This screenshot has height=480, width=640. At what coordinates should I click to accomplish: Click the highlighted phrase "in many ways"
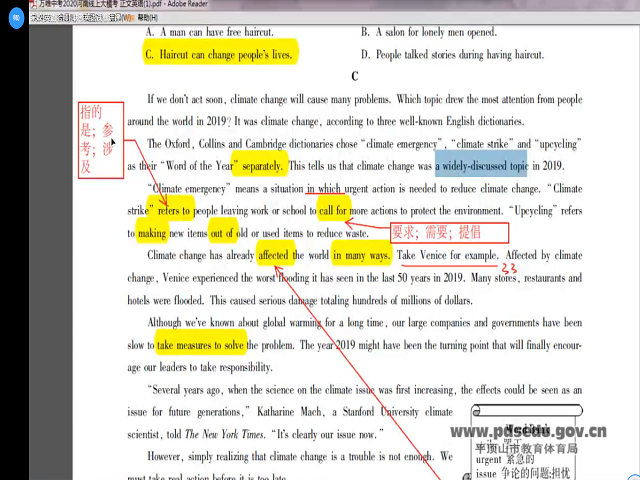click(x=361, y=256)
